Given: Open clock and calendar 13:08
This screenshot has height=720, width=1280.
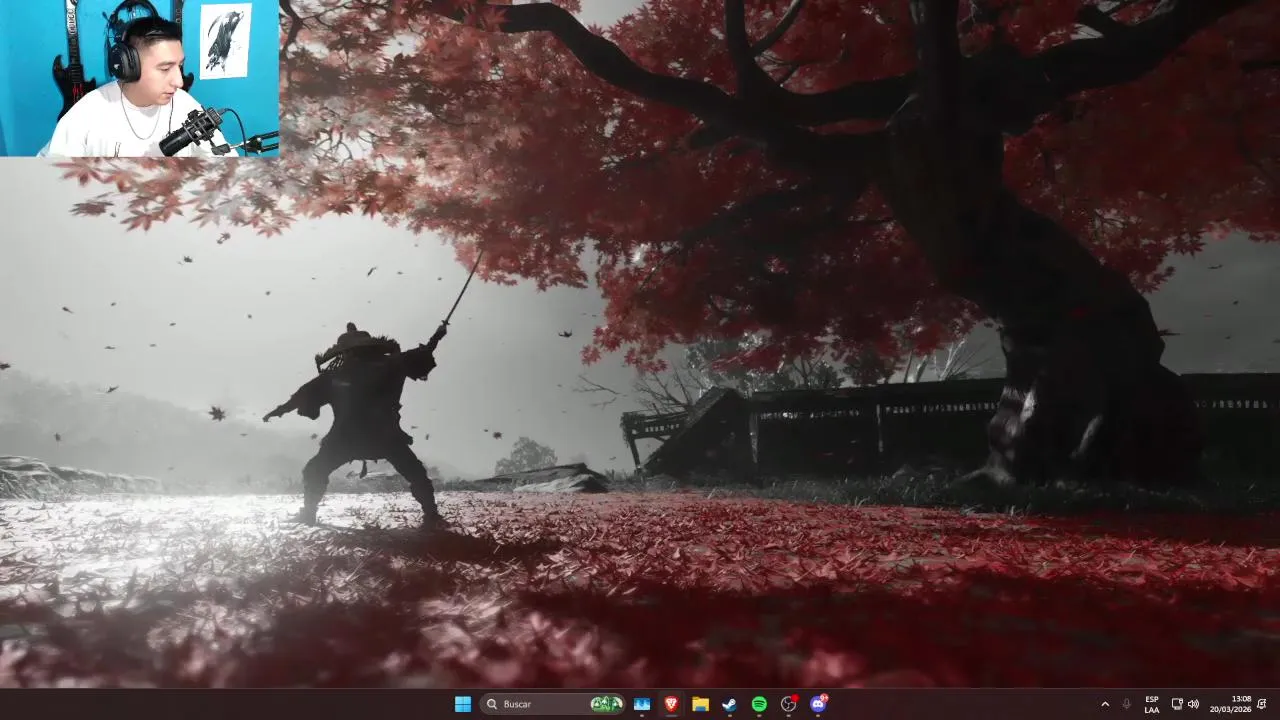Looking at the screenshot, I should [1230, 704].
